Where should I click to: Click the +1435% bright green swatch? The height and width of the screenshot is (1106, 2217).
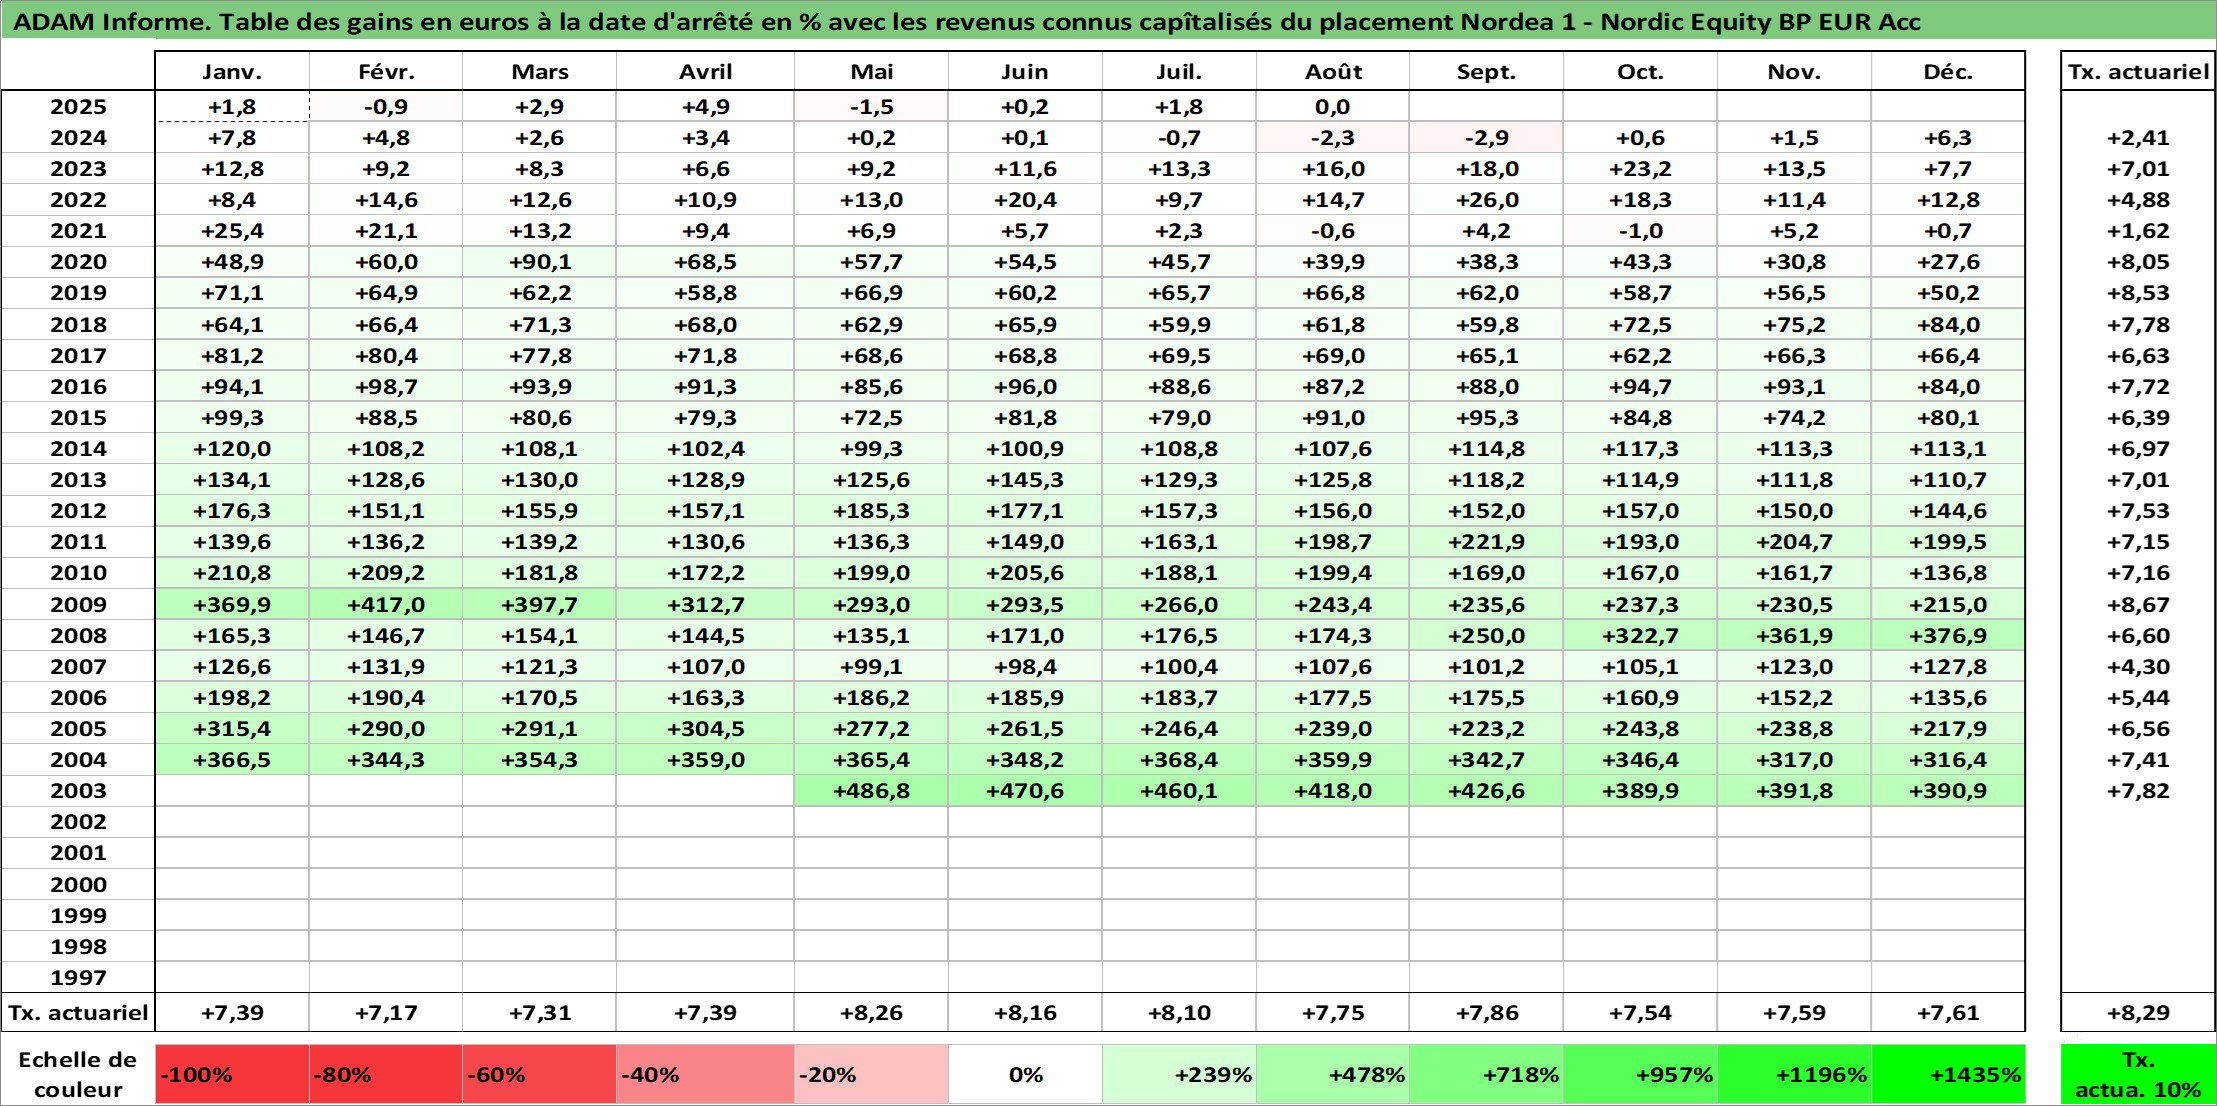[x=1948, y=1075]
